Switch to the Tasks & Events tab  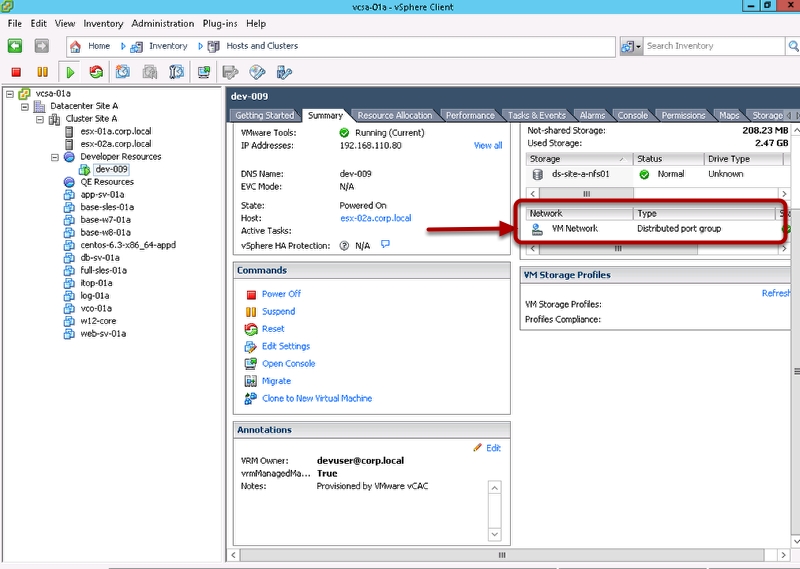(537, 115)
